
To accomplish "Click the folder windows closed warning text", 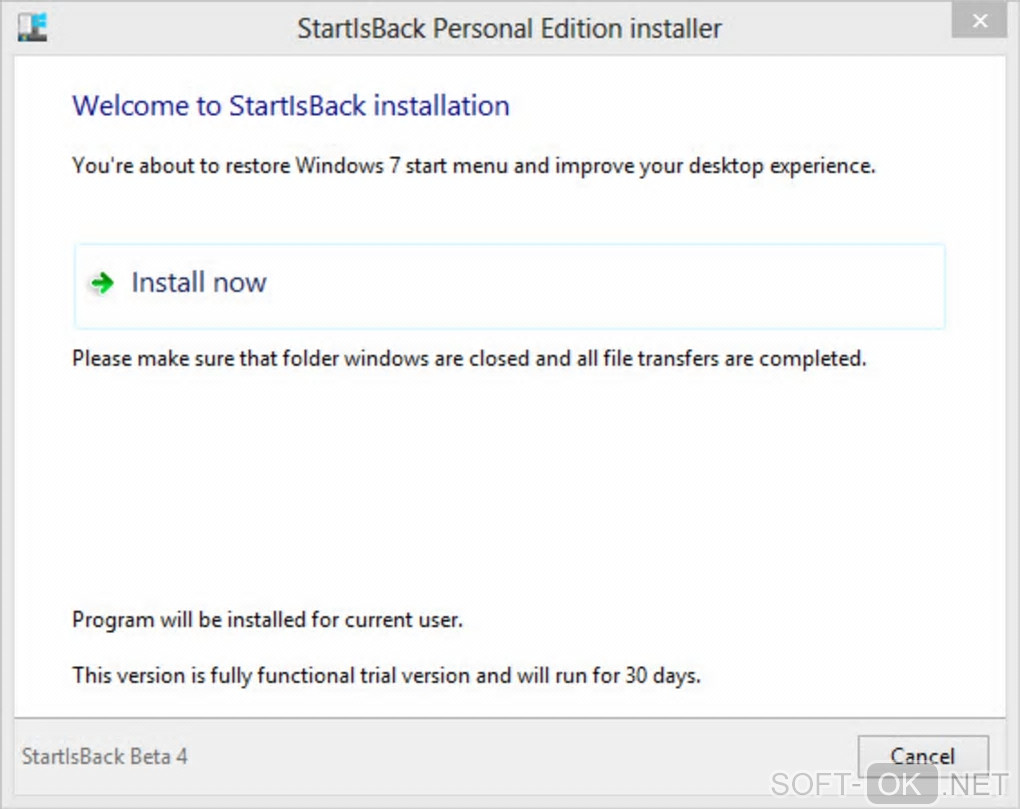I will tap(468, 358).
